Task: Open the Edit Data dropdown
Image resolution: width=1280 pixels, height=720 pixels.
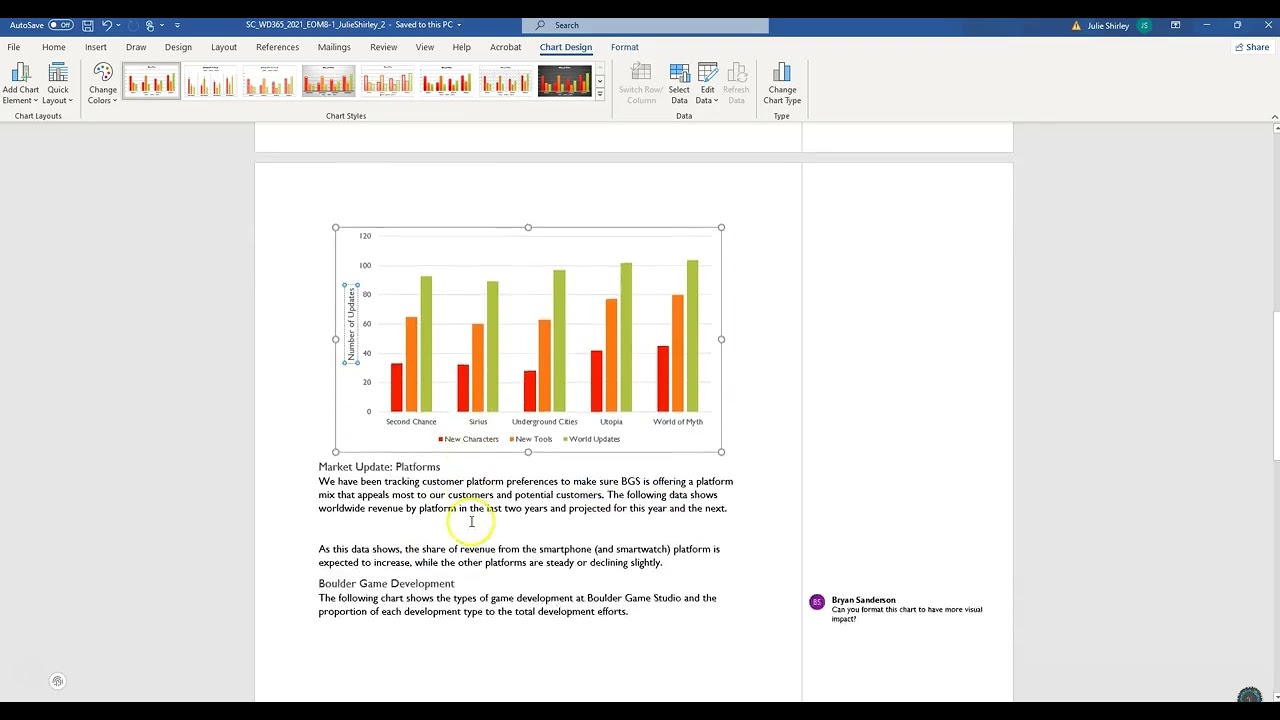Action: tap(707, 100)
